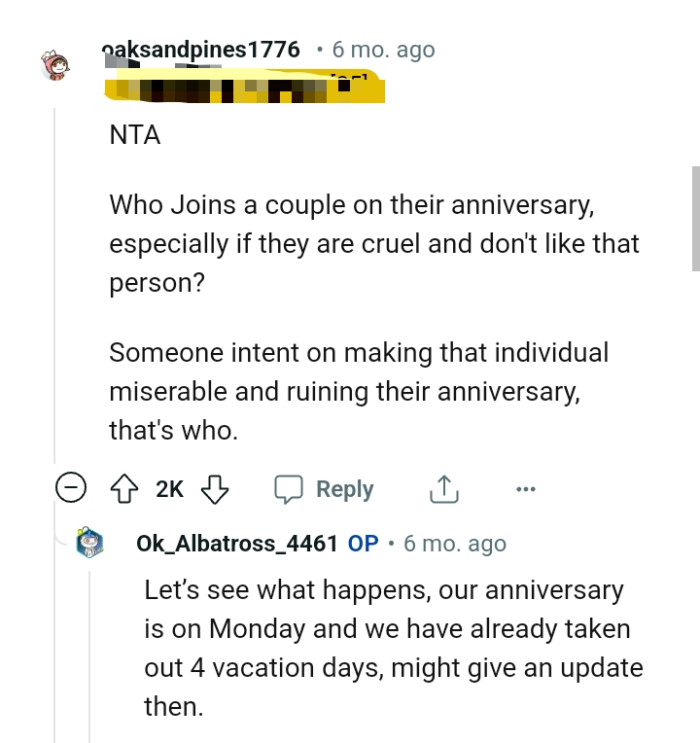Click the timestamp next to Ok_Albatross_4461
Image resolution: width=700 pixels, height=743 pixels.
[456, 544]
